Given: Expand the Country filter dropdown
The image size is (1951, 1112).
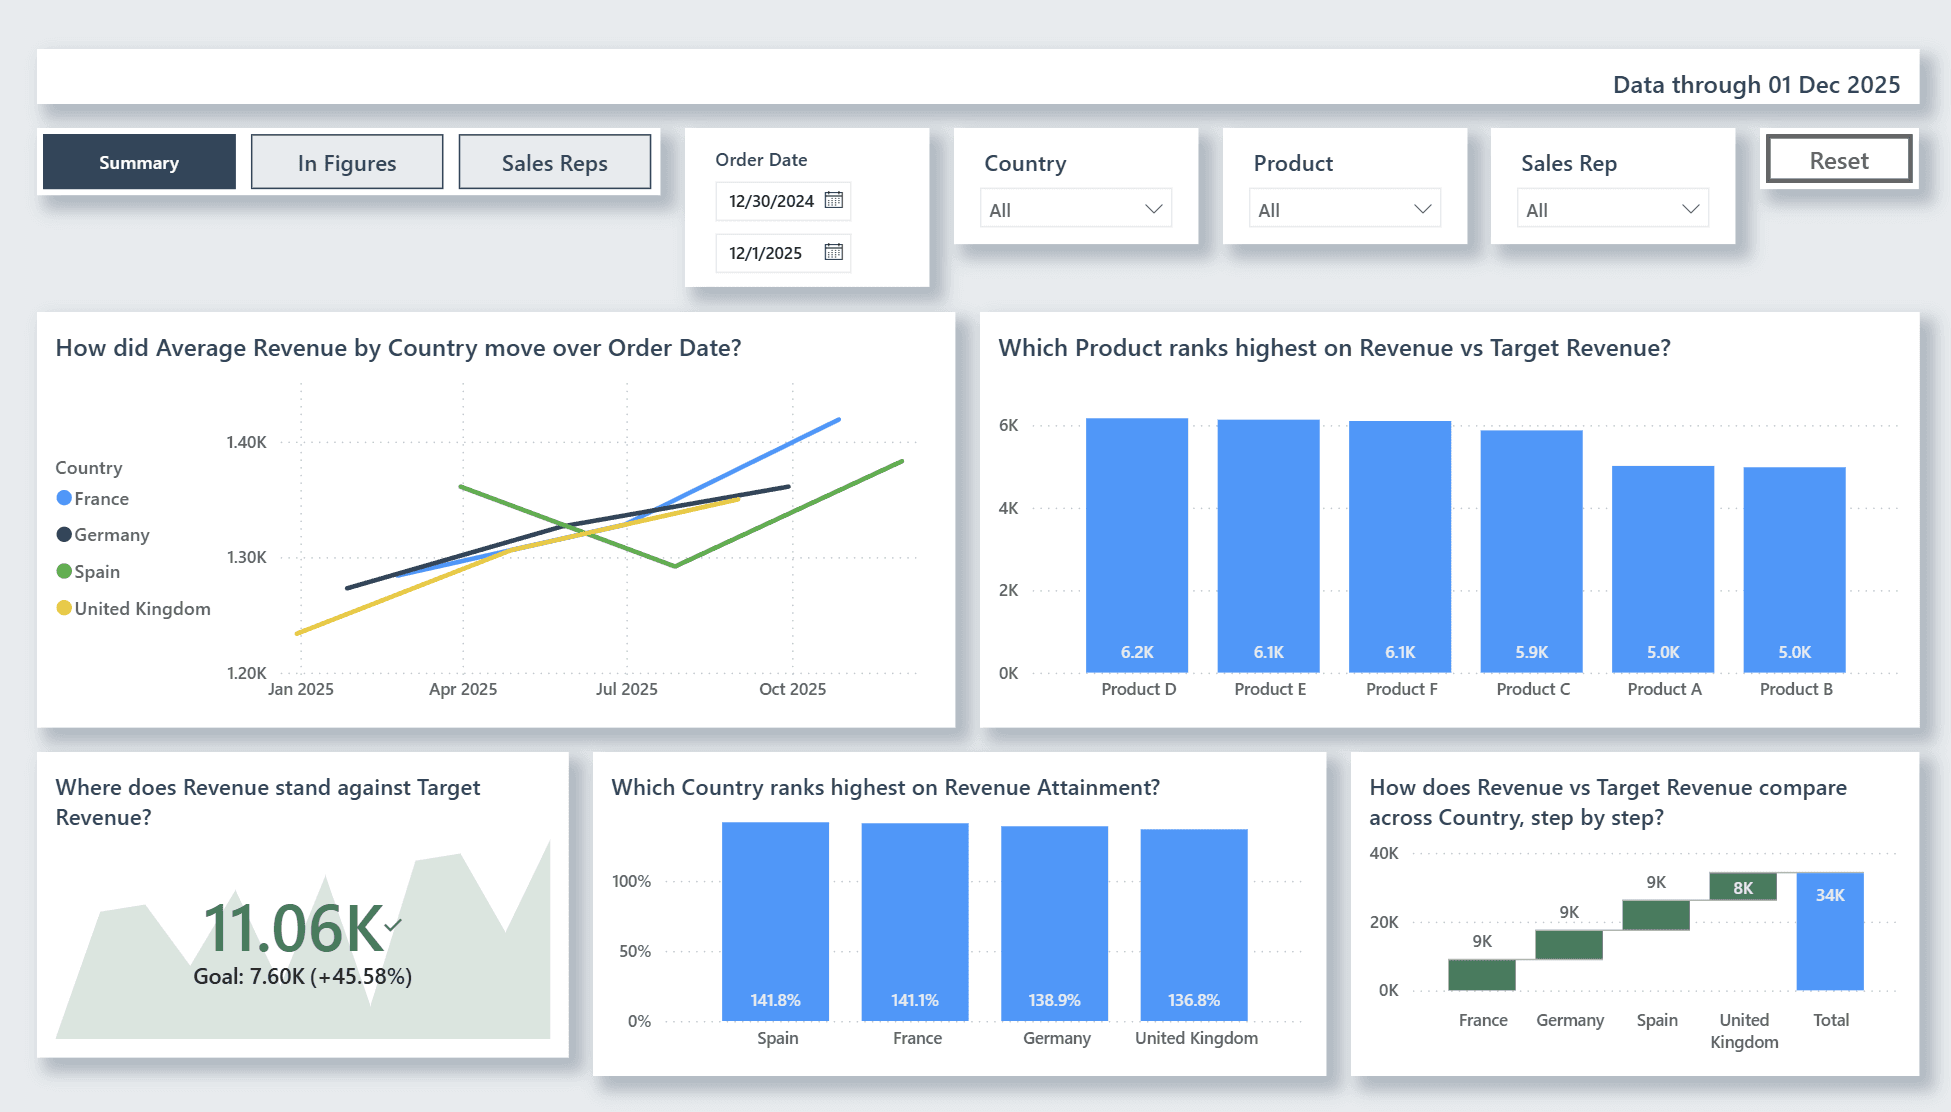Looking at the screenshot, I should point(1076,209).
